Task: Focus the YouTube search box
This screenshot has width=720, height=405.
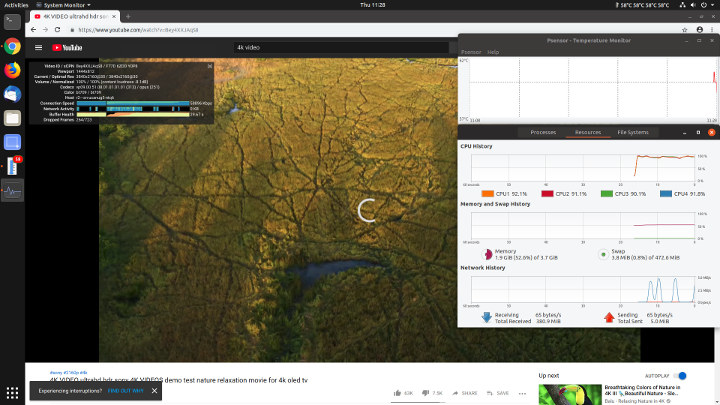Action: 341,47
